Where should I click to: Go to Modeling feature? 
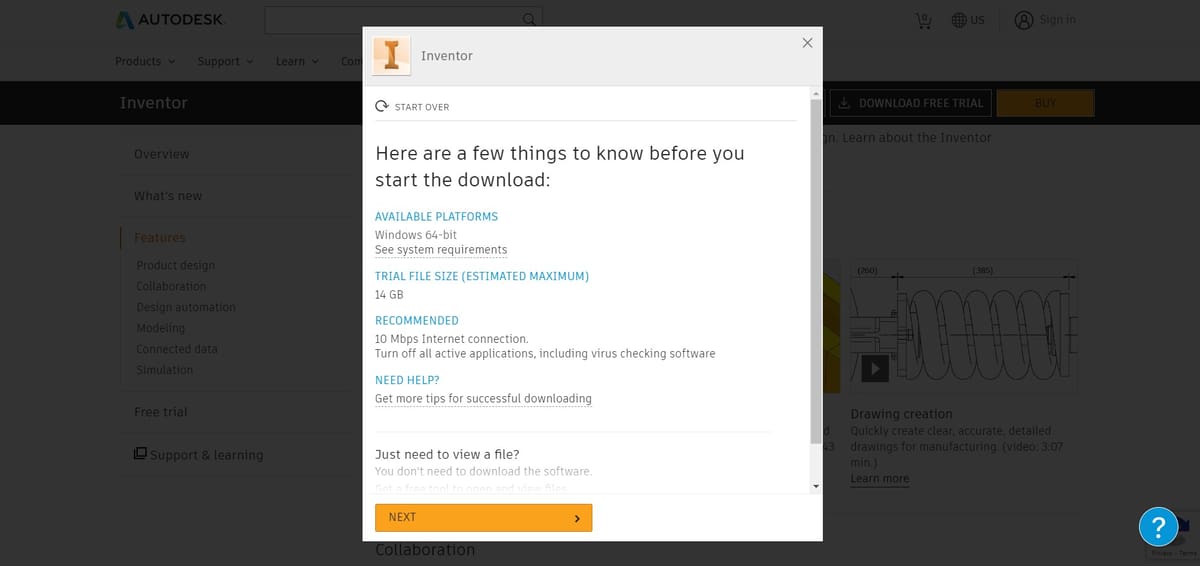click(x=161, y=328)
